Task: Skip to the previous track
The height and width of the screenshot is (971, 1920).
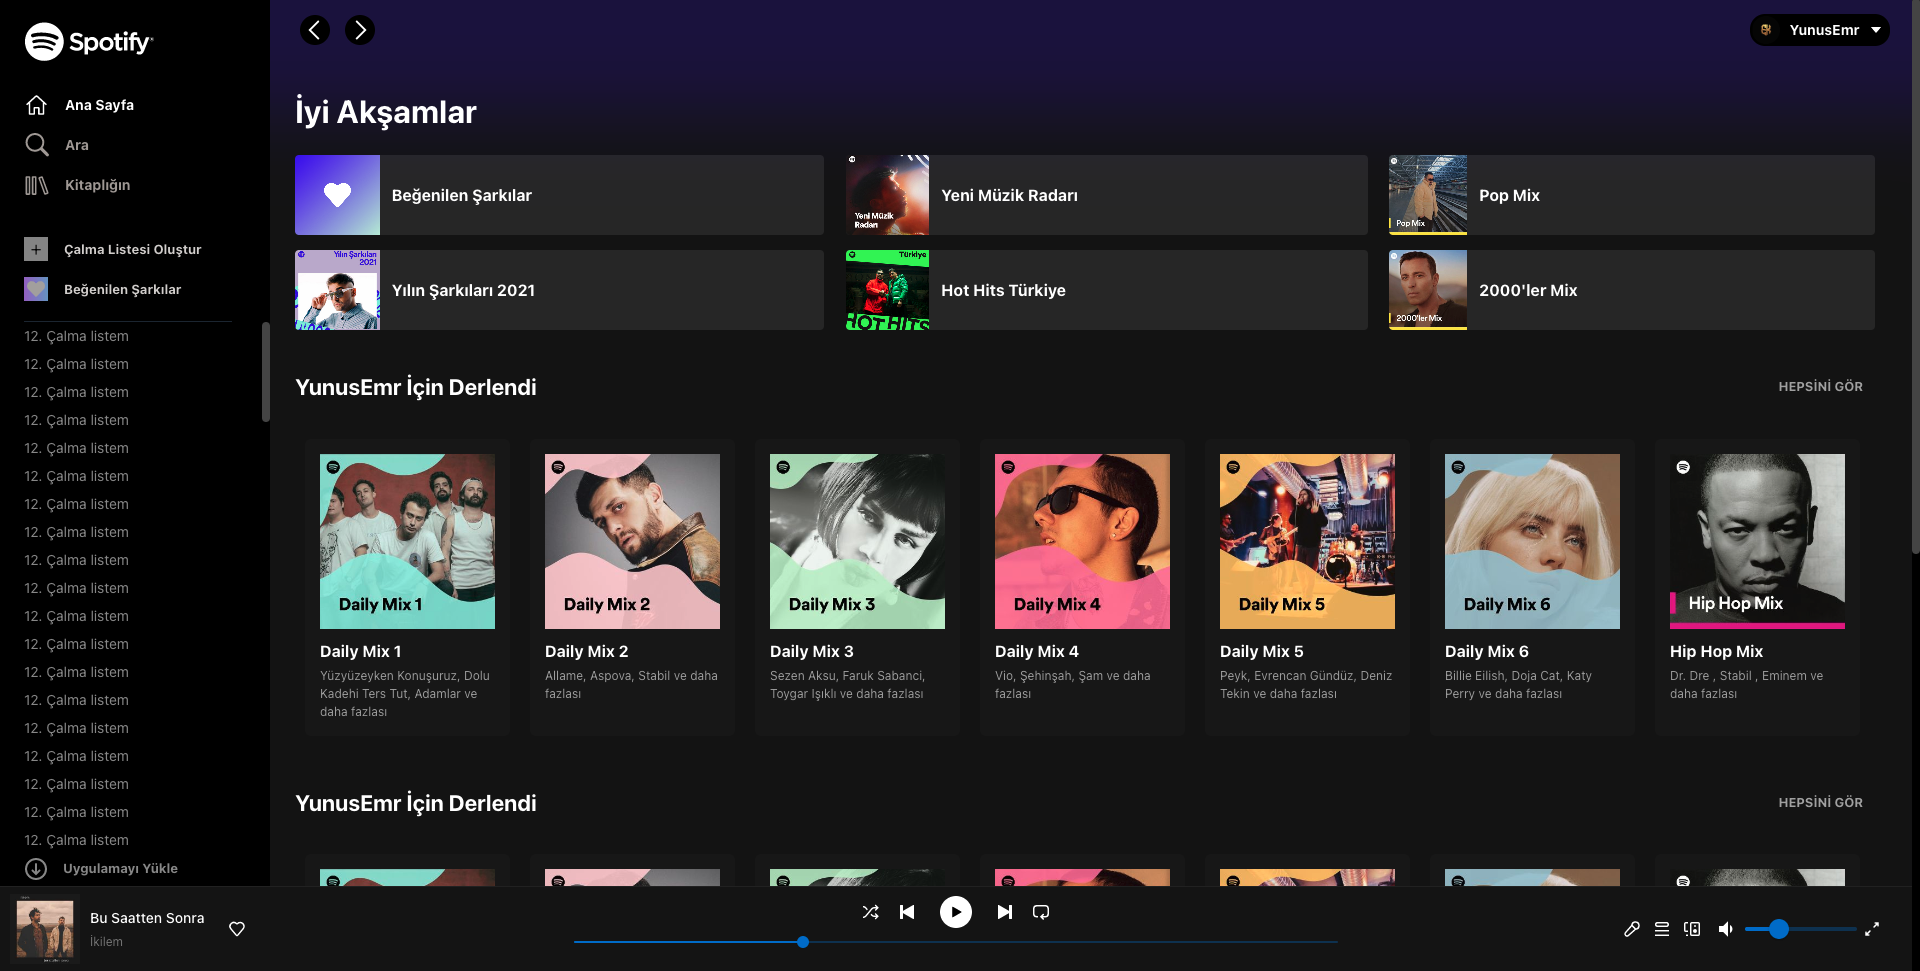Action: pyautogui.click(x=907, y=912)
